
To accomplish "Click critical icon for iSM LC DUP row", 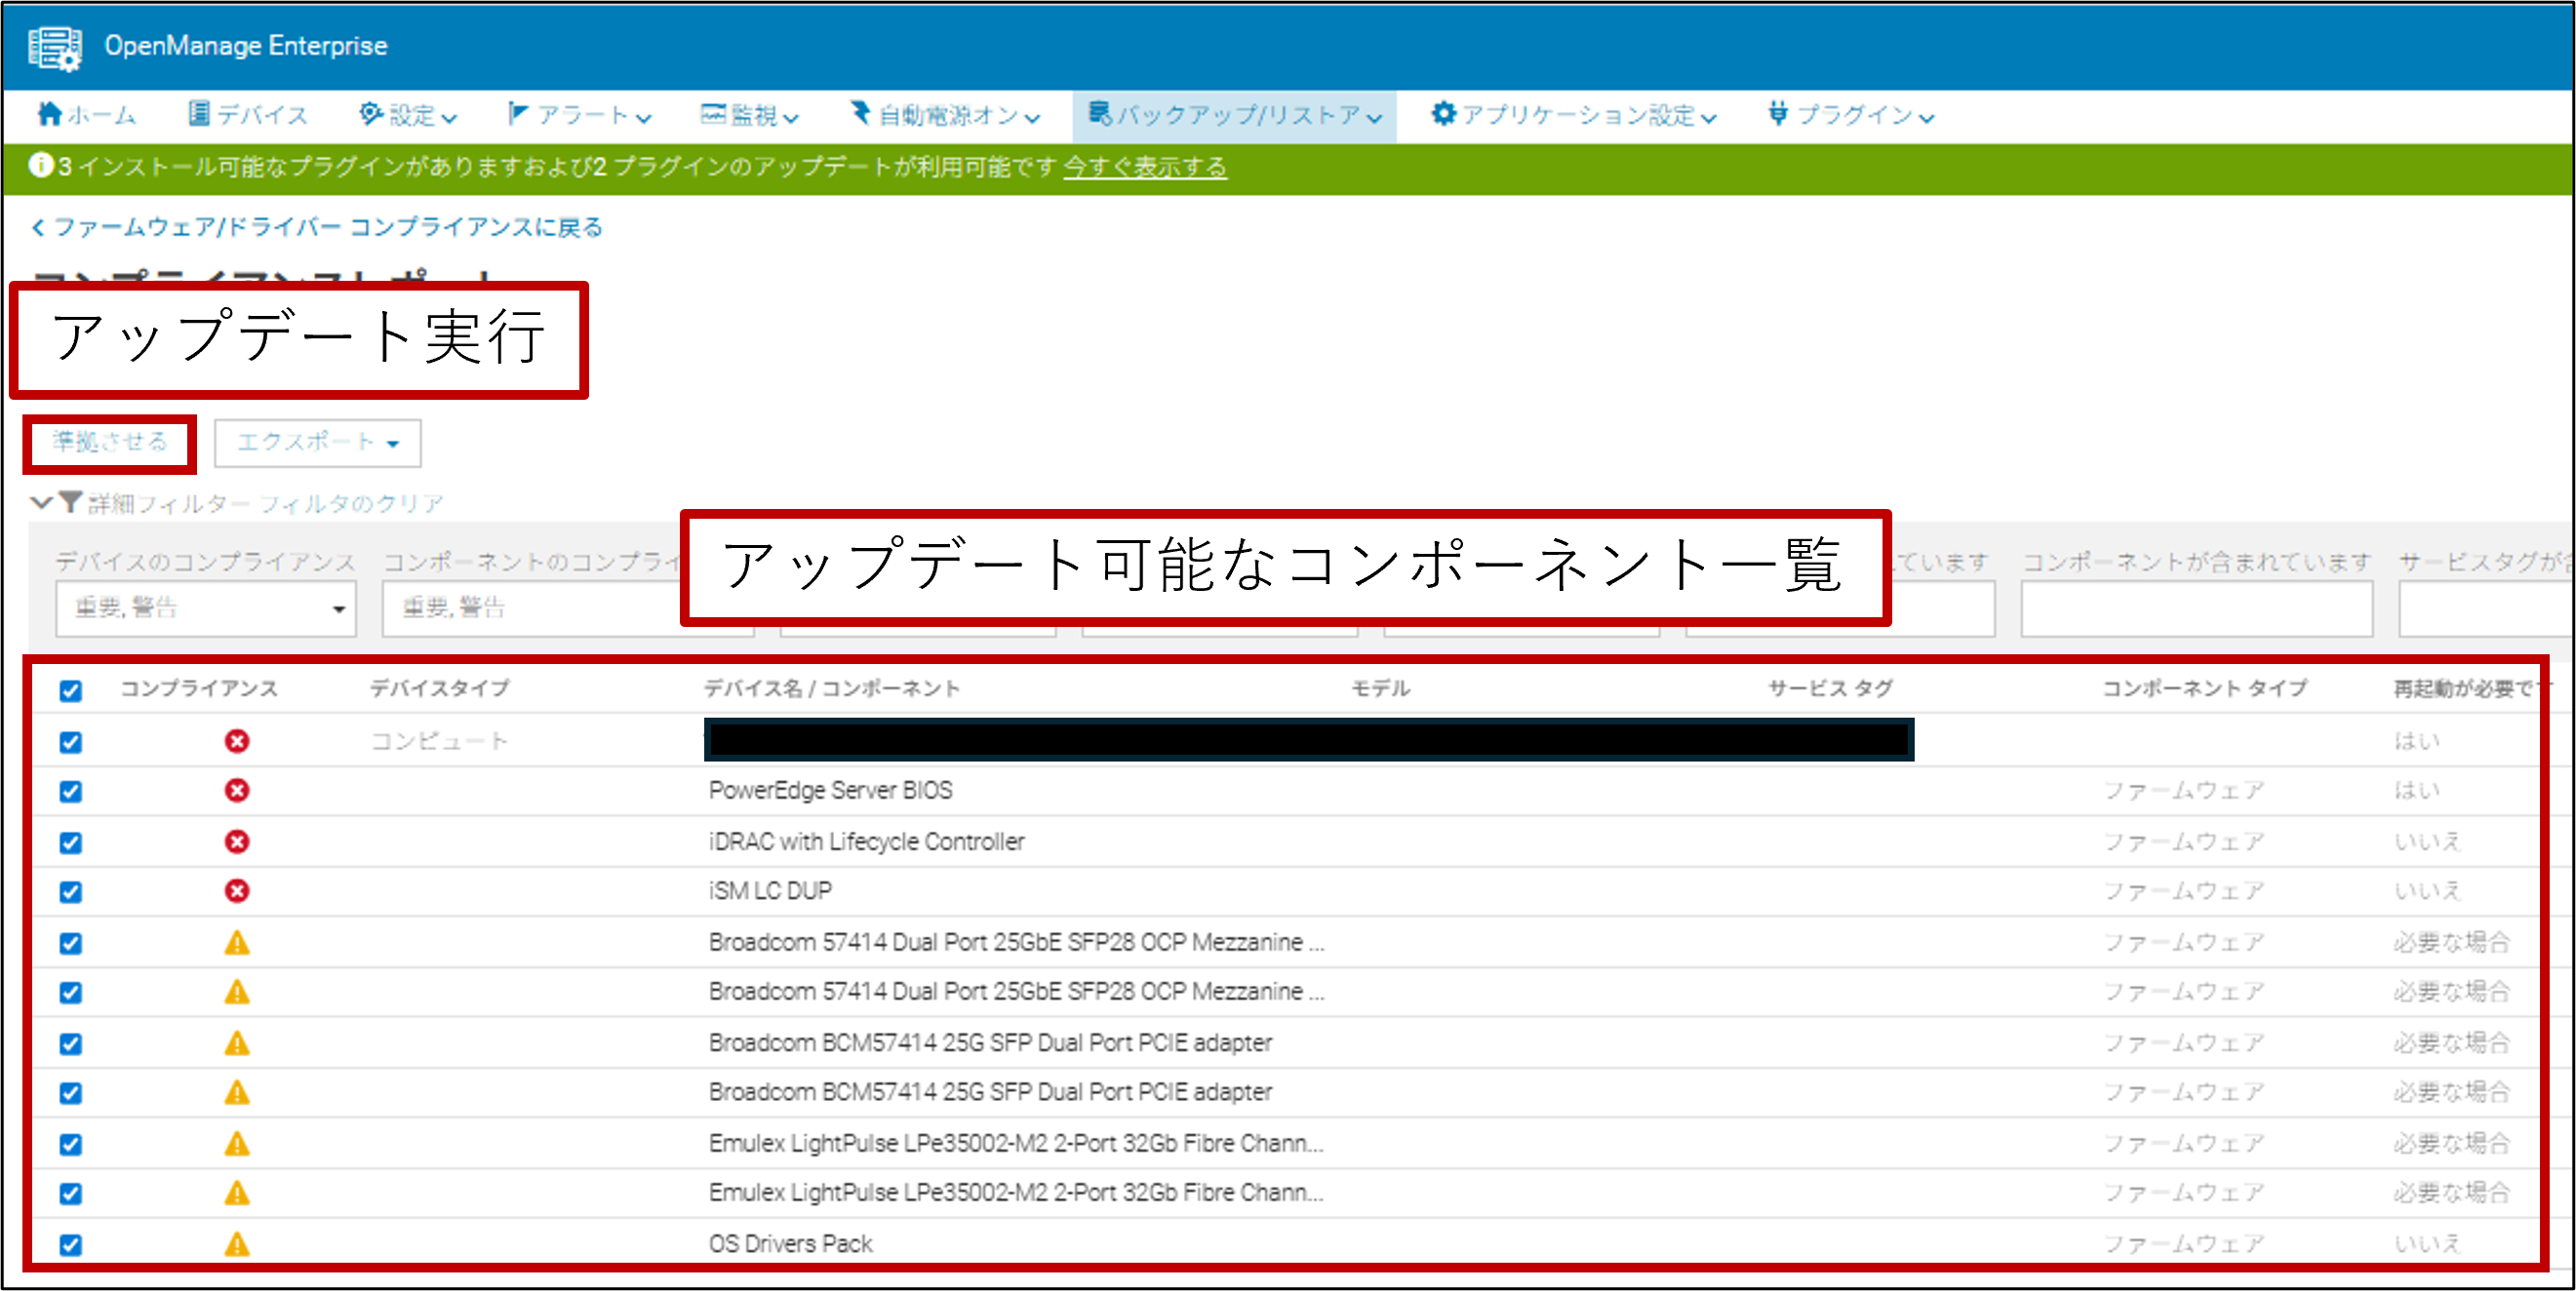I will pos(237,891).
